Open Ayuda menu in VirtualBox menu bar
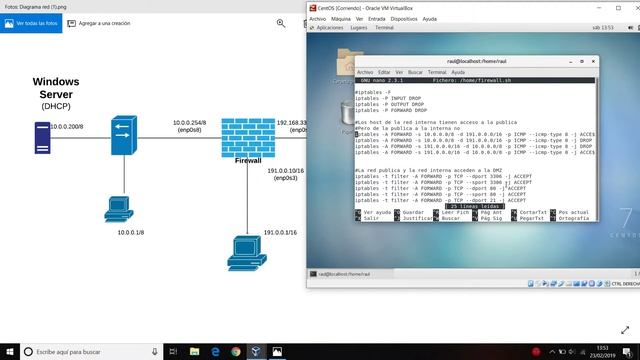 click(429, 19)
